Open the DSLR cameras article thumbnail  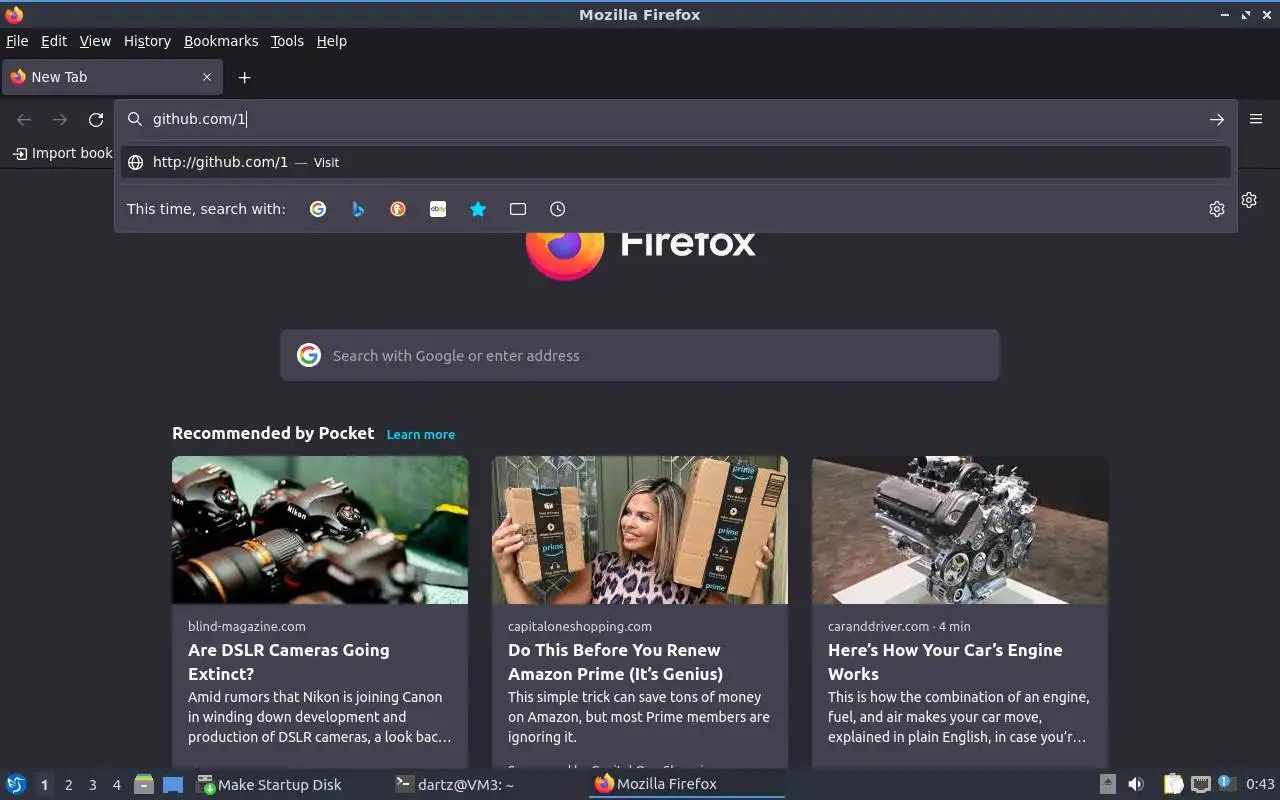320,530
